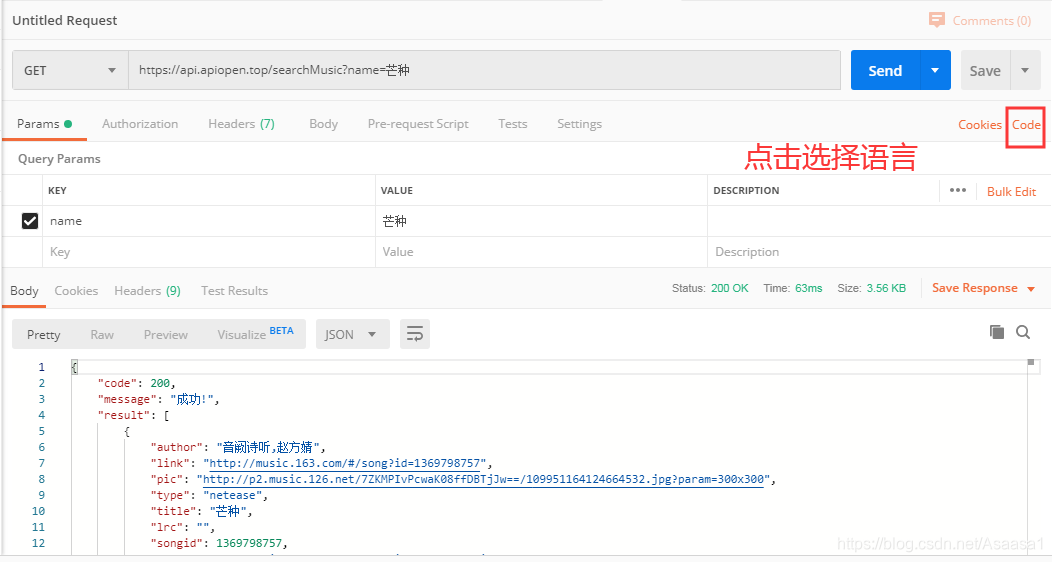This screenshot has width=1052, height=562.
Task: Copy the response body to clipboard
Action: point(997,332)
